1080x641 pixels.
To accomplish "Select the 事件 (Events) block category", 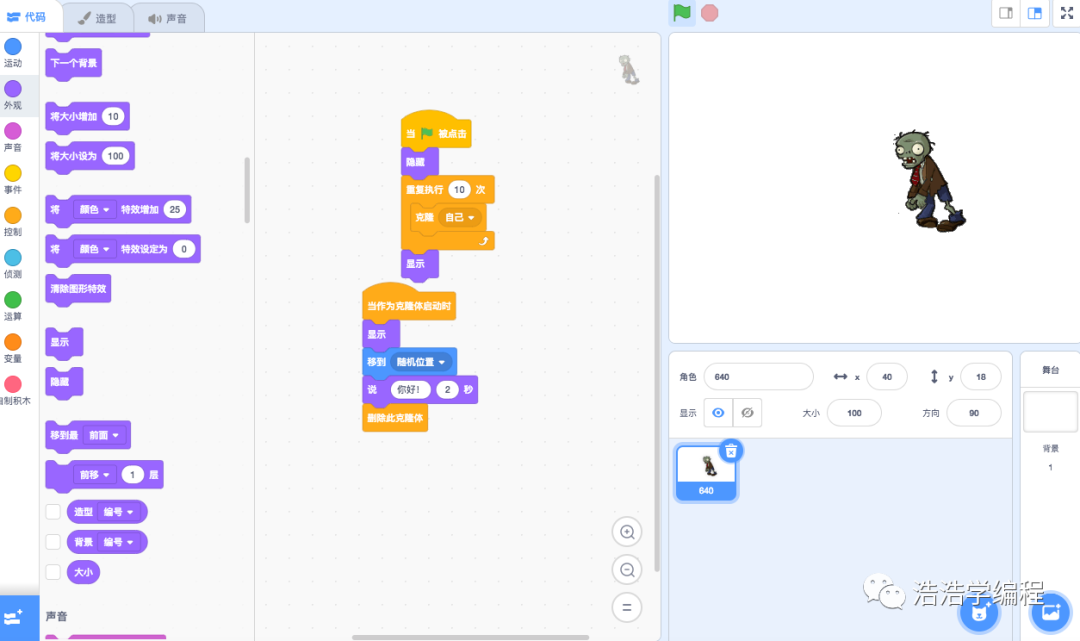I will 13,179.
